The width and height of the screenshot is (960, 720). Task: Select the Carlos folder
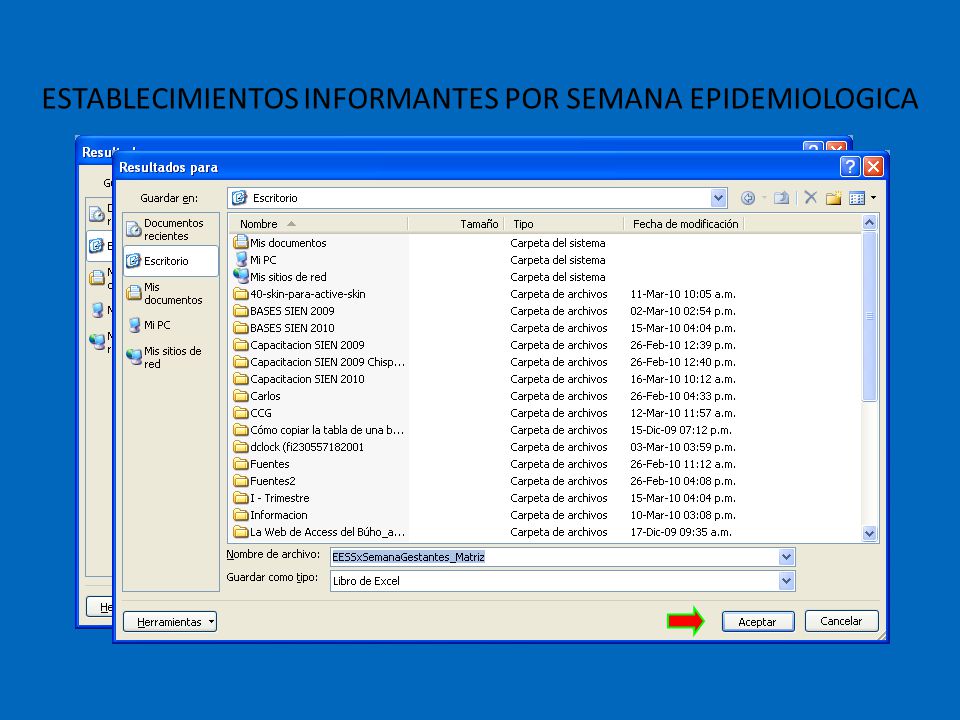[x=257, y=396]
